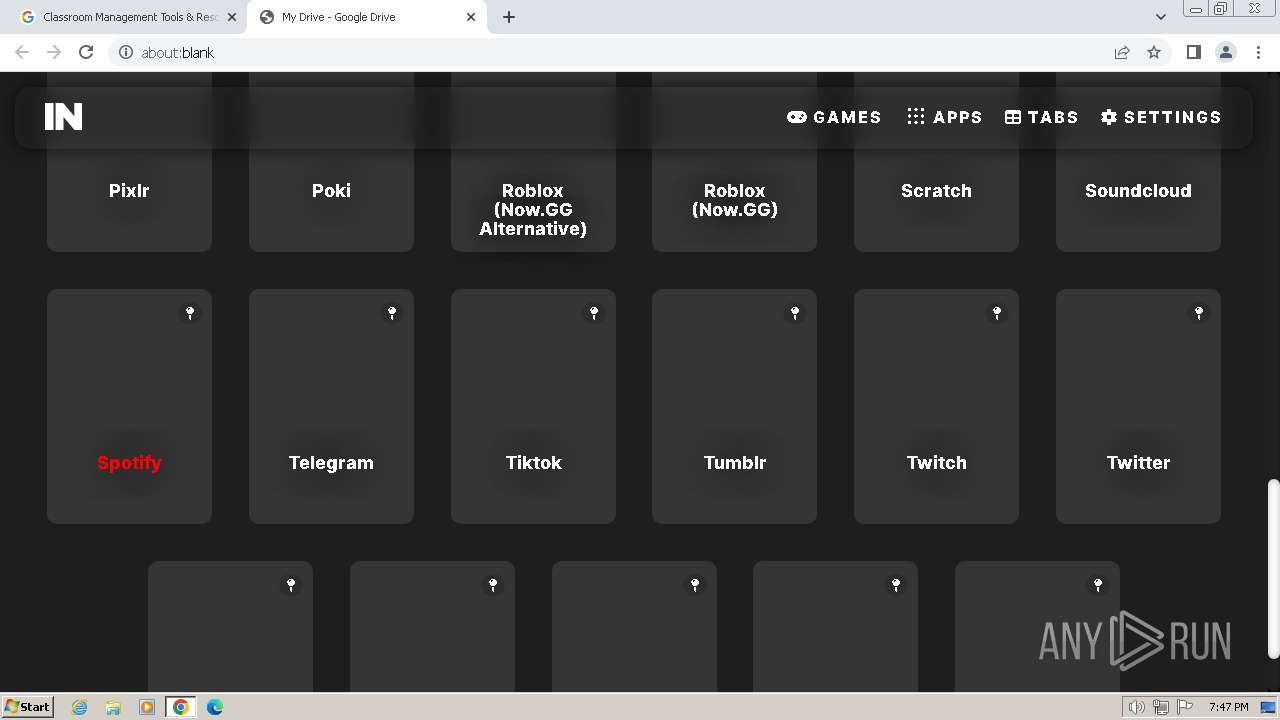
Task: Open the Chrome profile menu
Action: click(x=1226, y=52)
